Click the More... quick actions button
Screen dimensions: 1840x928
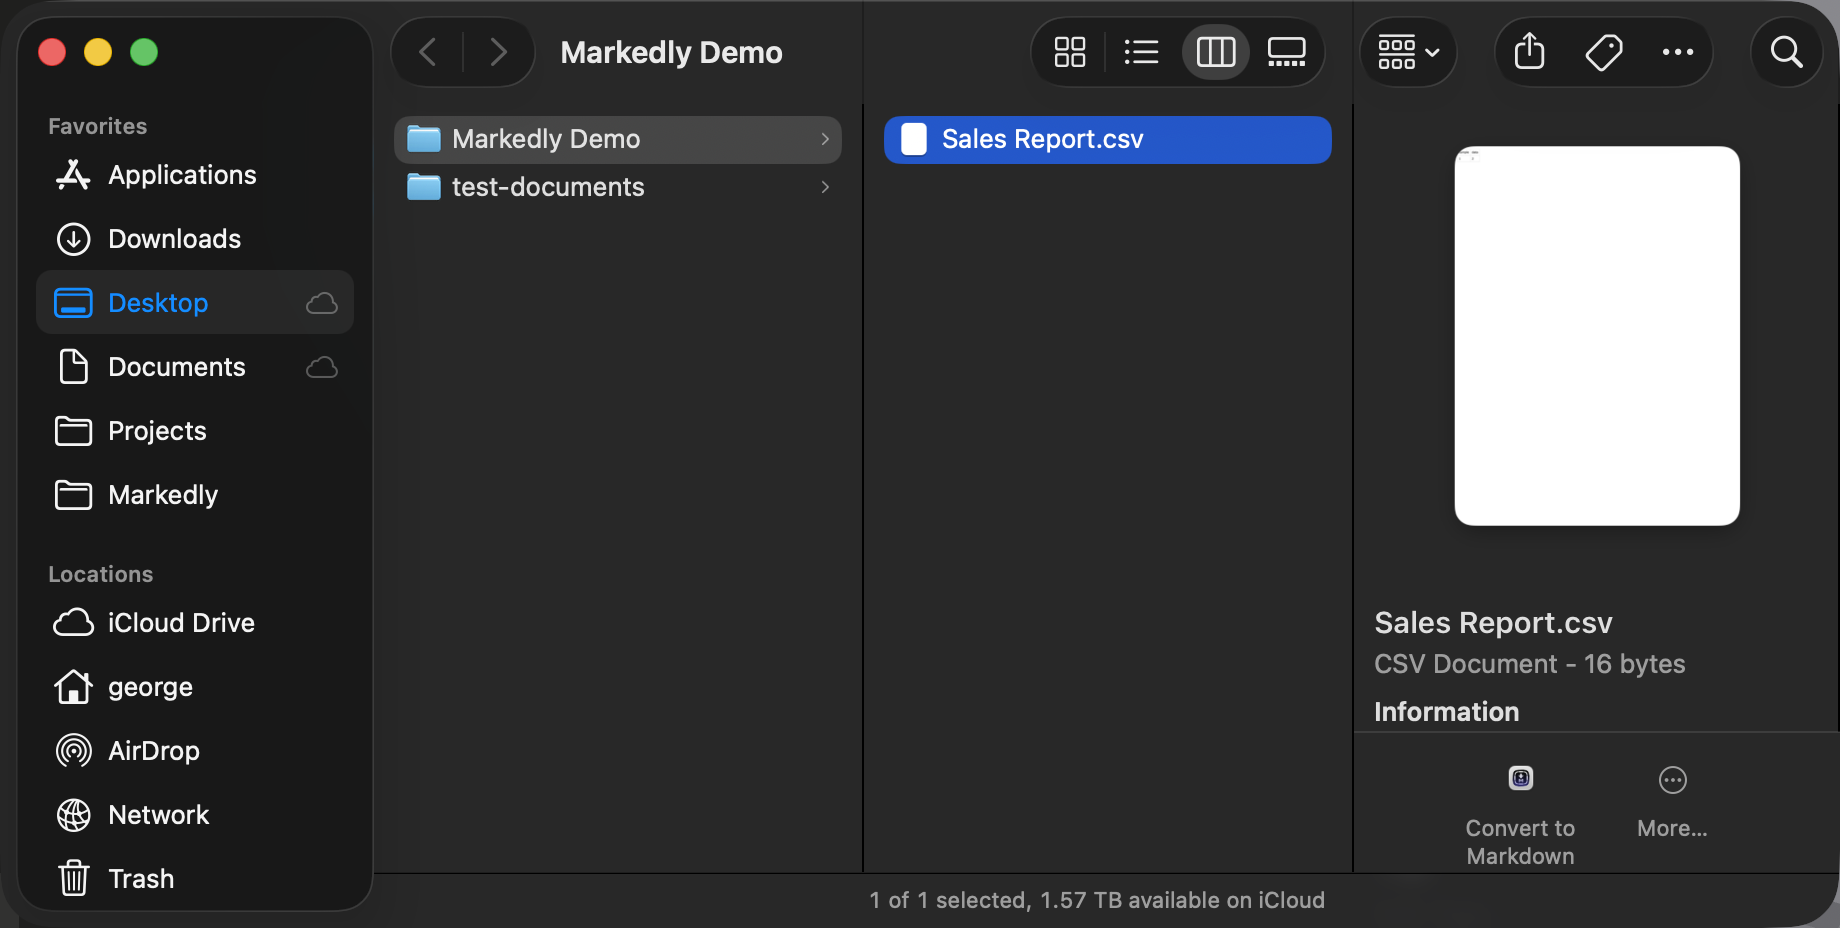point(1672,802)
